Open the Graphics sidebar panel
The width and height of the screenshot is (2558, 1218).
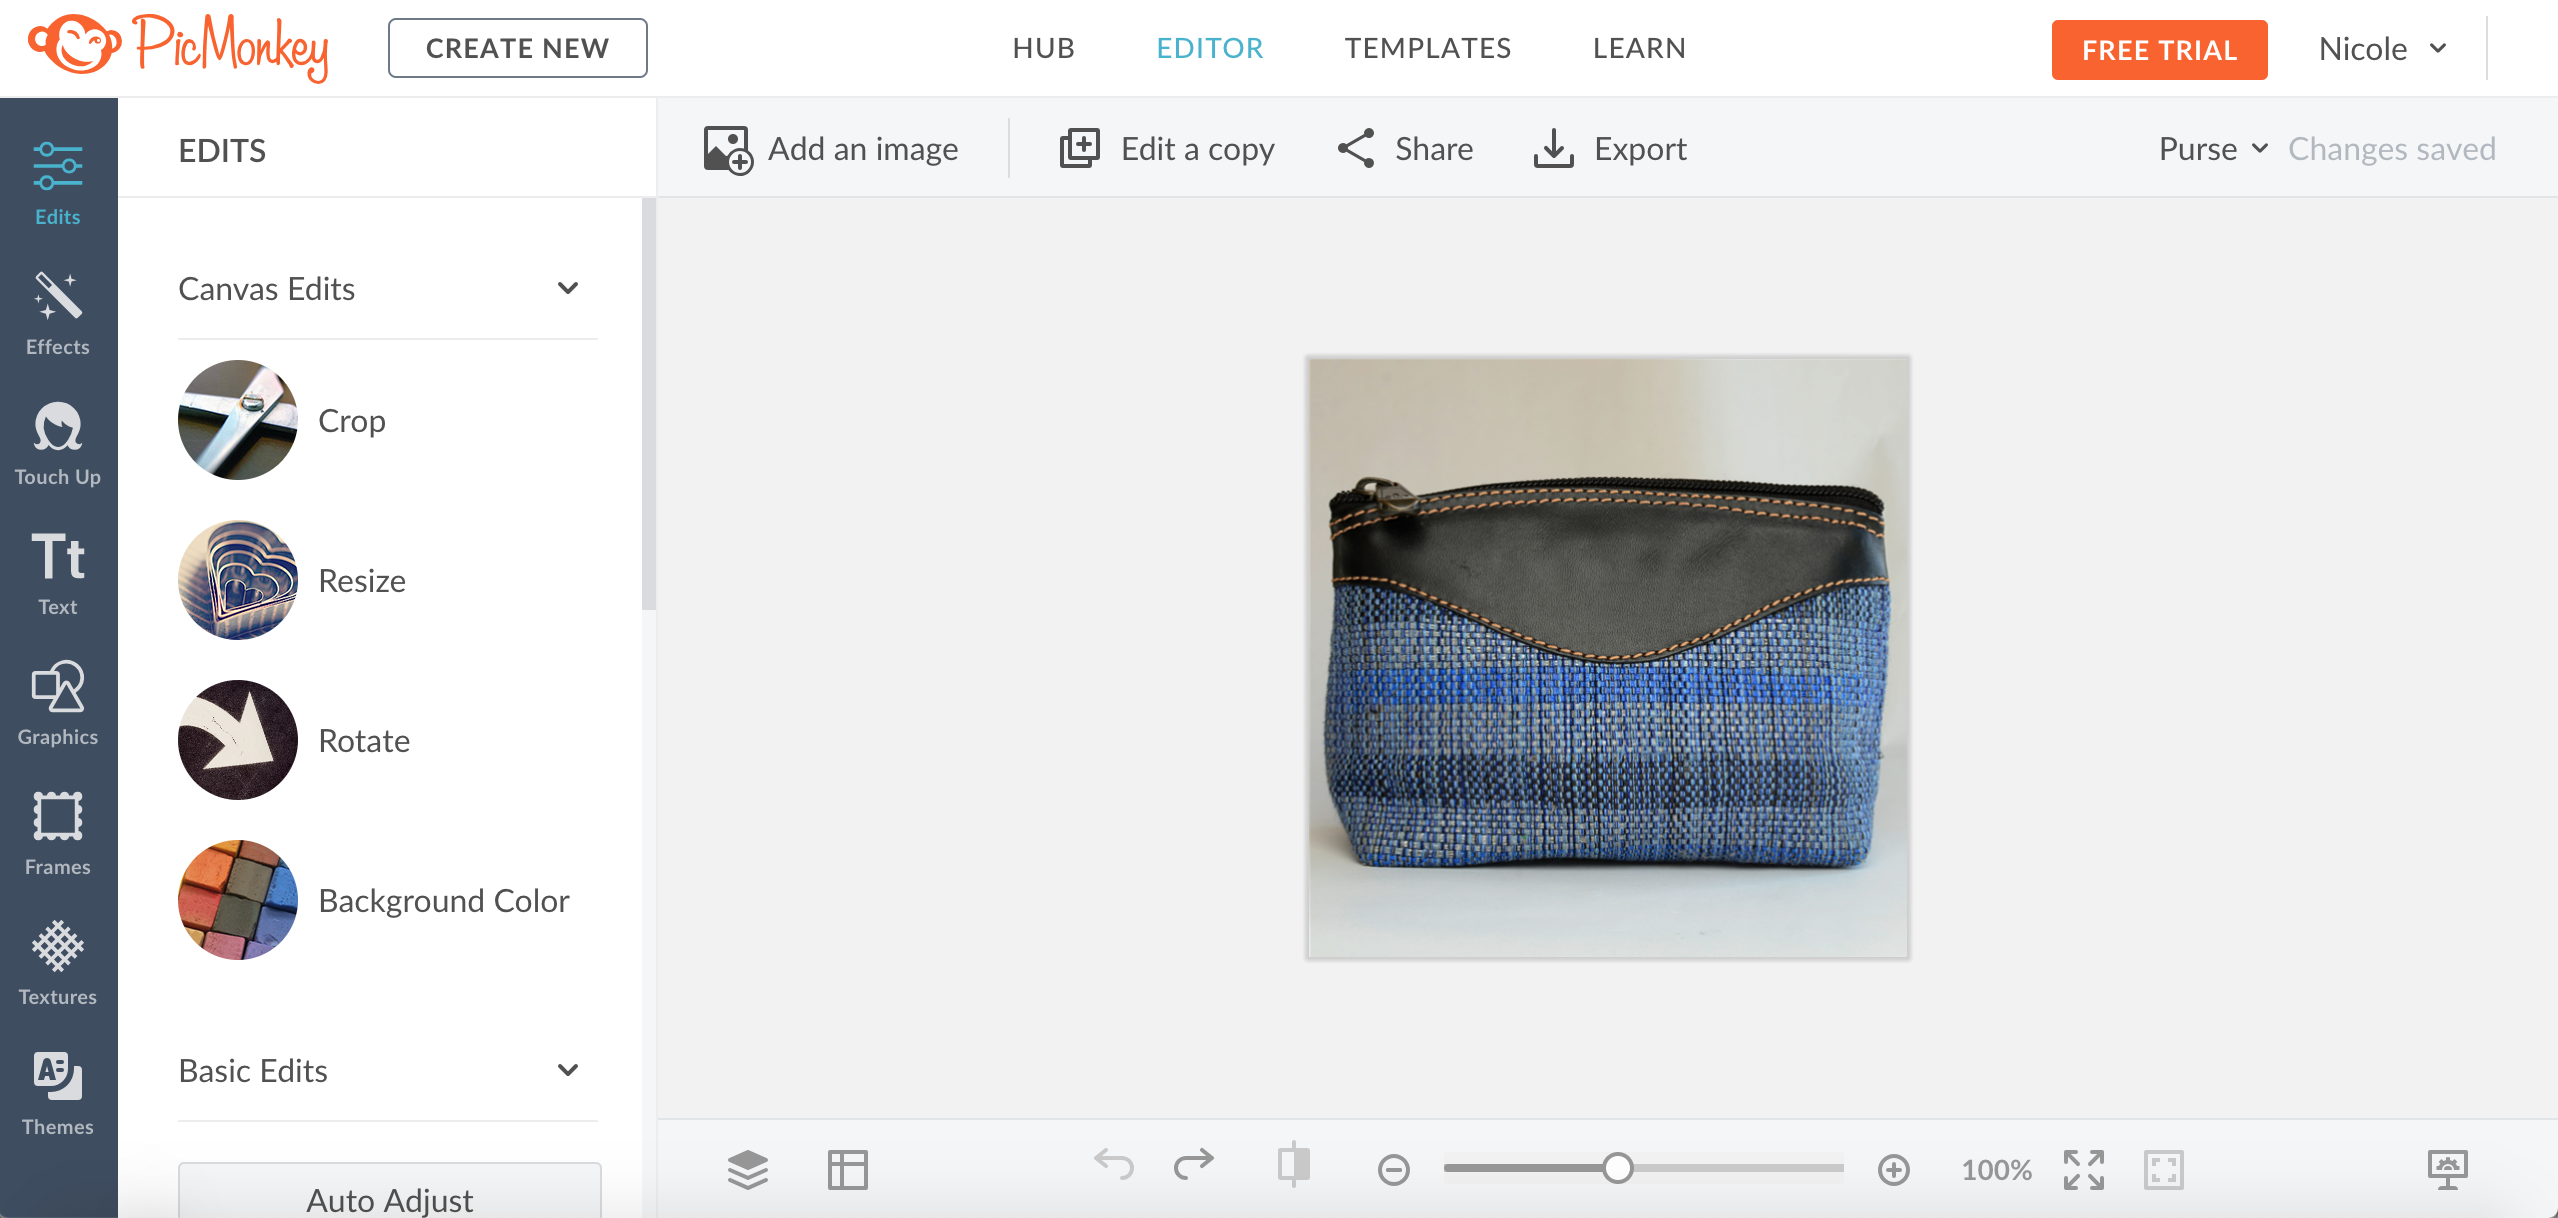[58, 703]
